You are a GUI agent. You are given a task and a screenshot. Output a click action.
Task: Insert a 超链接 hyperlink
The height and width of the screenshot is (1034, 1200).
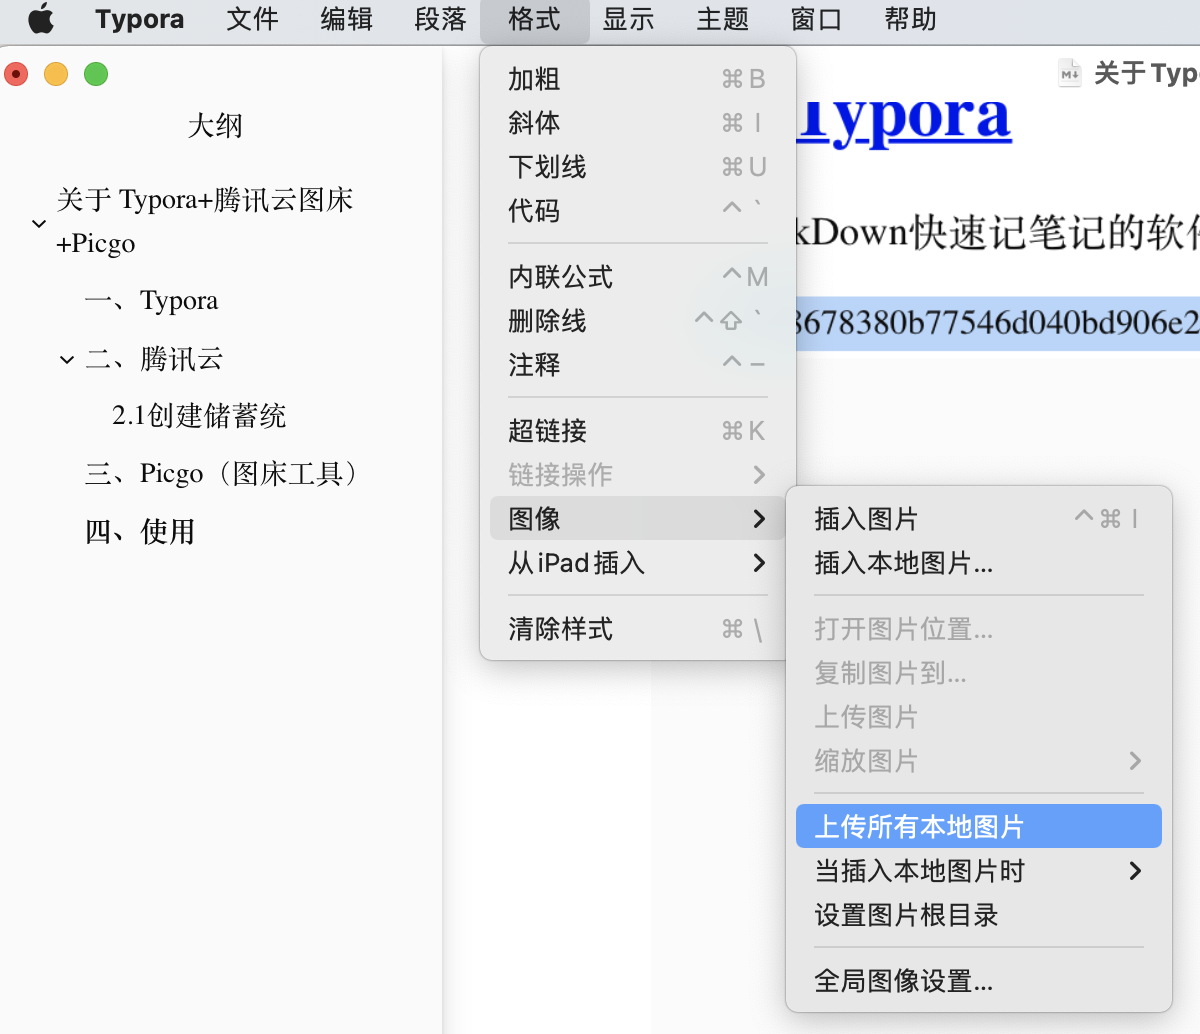(x=638, y=431)
